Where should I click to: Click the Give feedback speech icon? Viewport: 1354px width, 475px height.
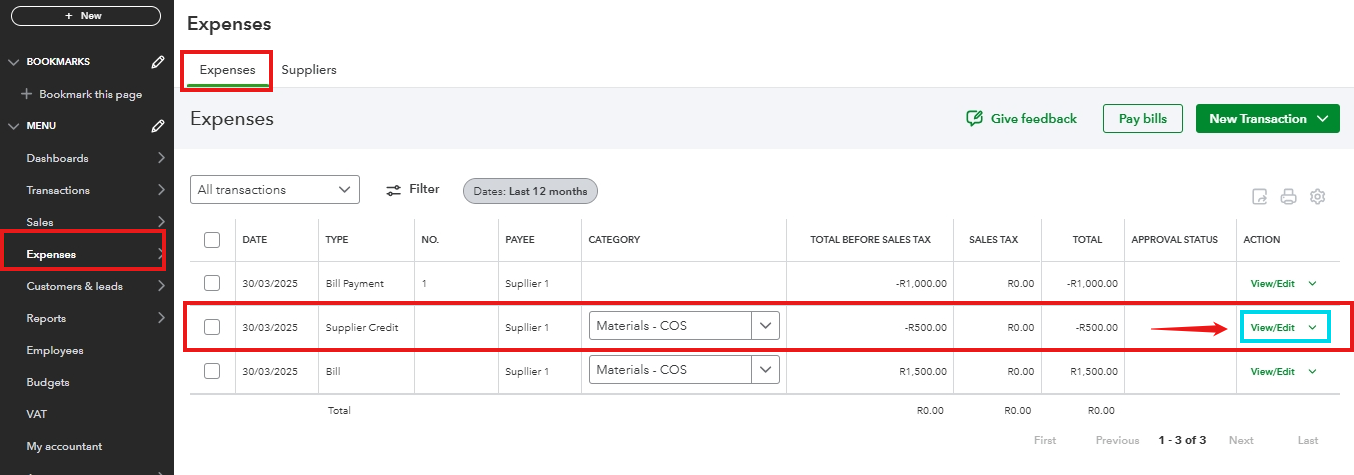tap(974, 119)
